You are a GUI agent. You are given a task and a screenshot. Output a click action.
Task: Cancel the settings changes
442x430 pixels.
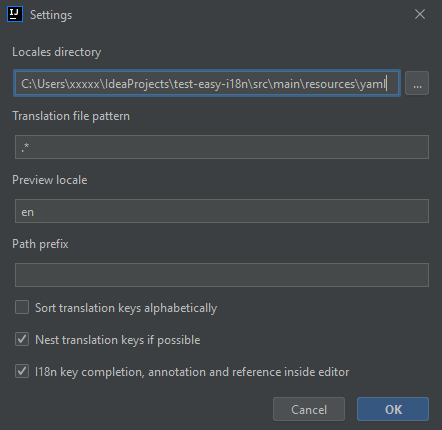tap(309, 409)
